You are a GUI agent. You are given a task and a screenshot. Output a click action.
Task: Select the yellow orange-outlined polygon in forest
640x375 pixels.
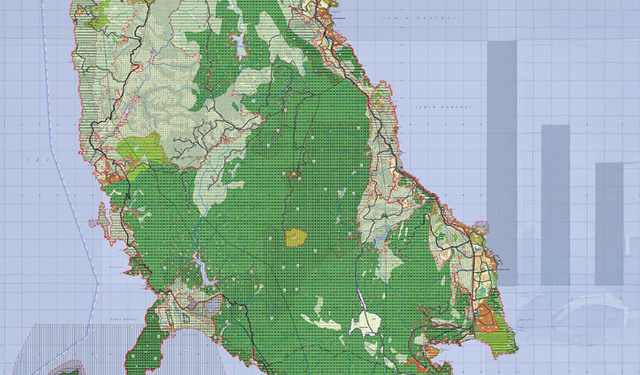click(x=296, y=237)
